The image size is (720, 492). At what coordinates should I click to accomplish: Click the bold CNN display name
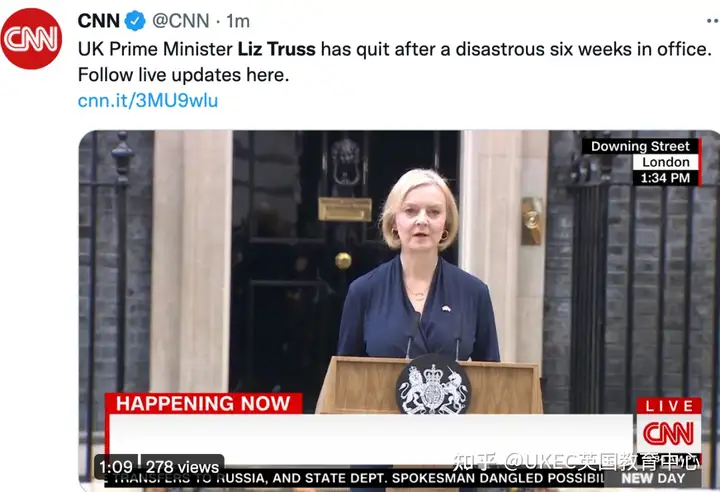click(x=99, y=21)
